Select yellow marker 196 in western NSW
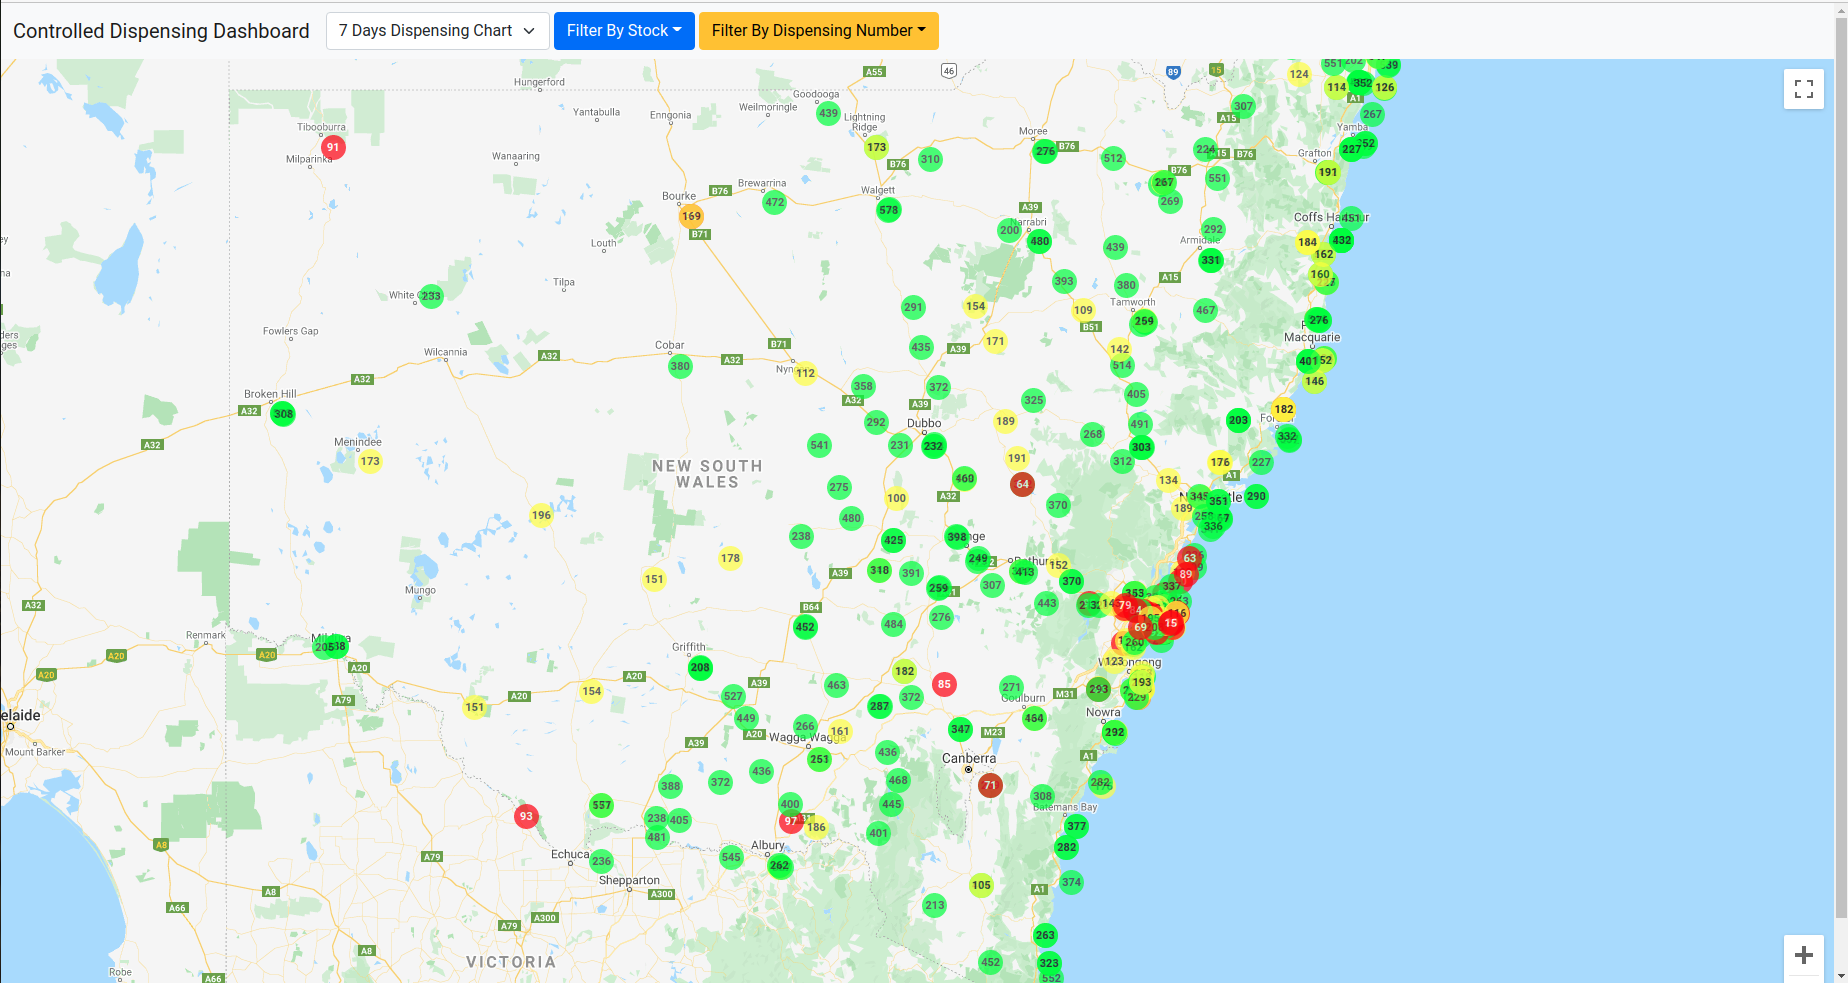Image resolution: width=1848 pixels, height=983 pixels. pos(541,516)
